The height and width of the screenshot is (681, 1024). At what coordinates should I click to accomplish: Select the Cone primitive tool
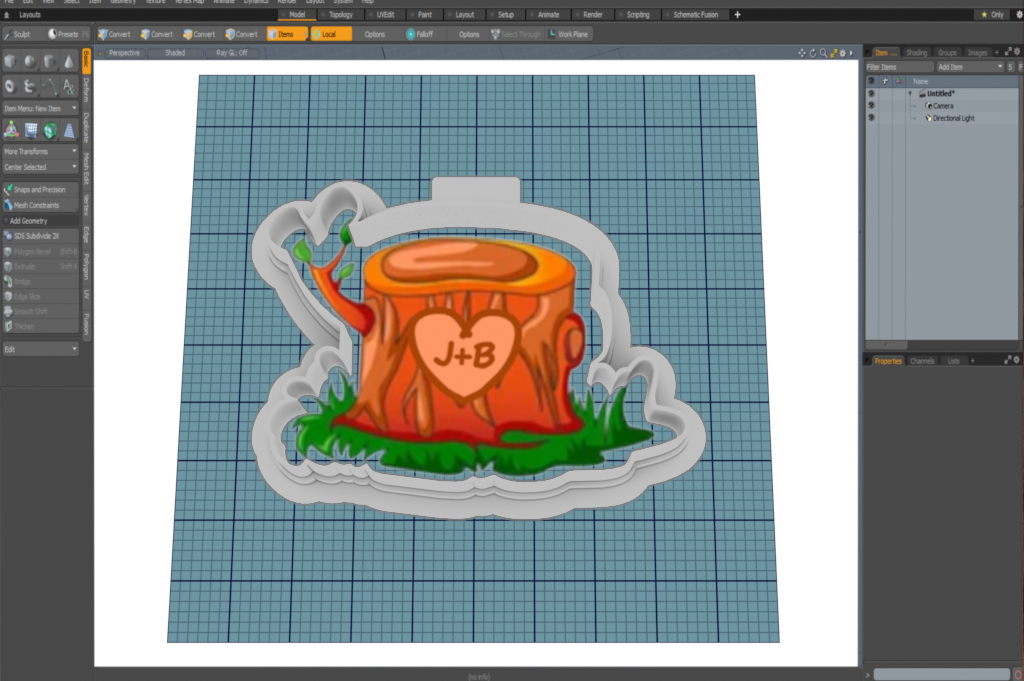pyautogui.click(x=69, y=62)
